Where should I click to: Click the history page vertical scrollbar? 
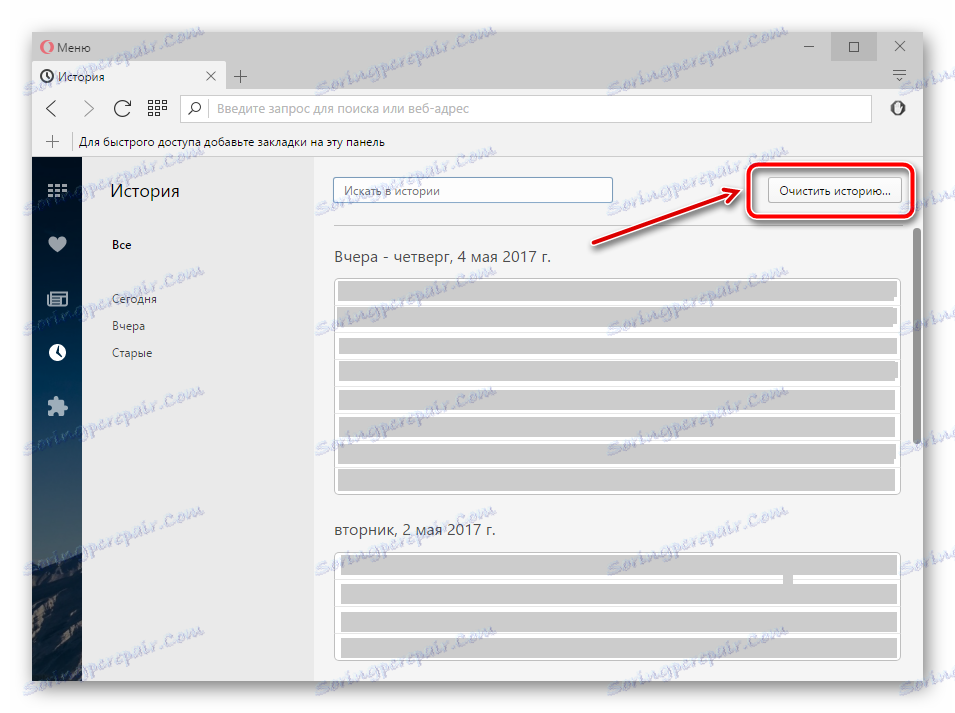click(917, 335)
